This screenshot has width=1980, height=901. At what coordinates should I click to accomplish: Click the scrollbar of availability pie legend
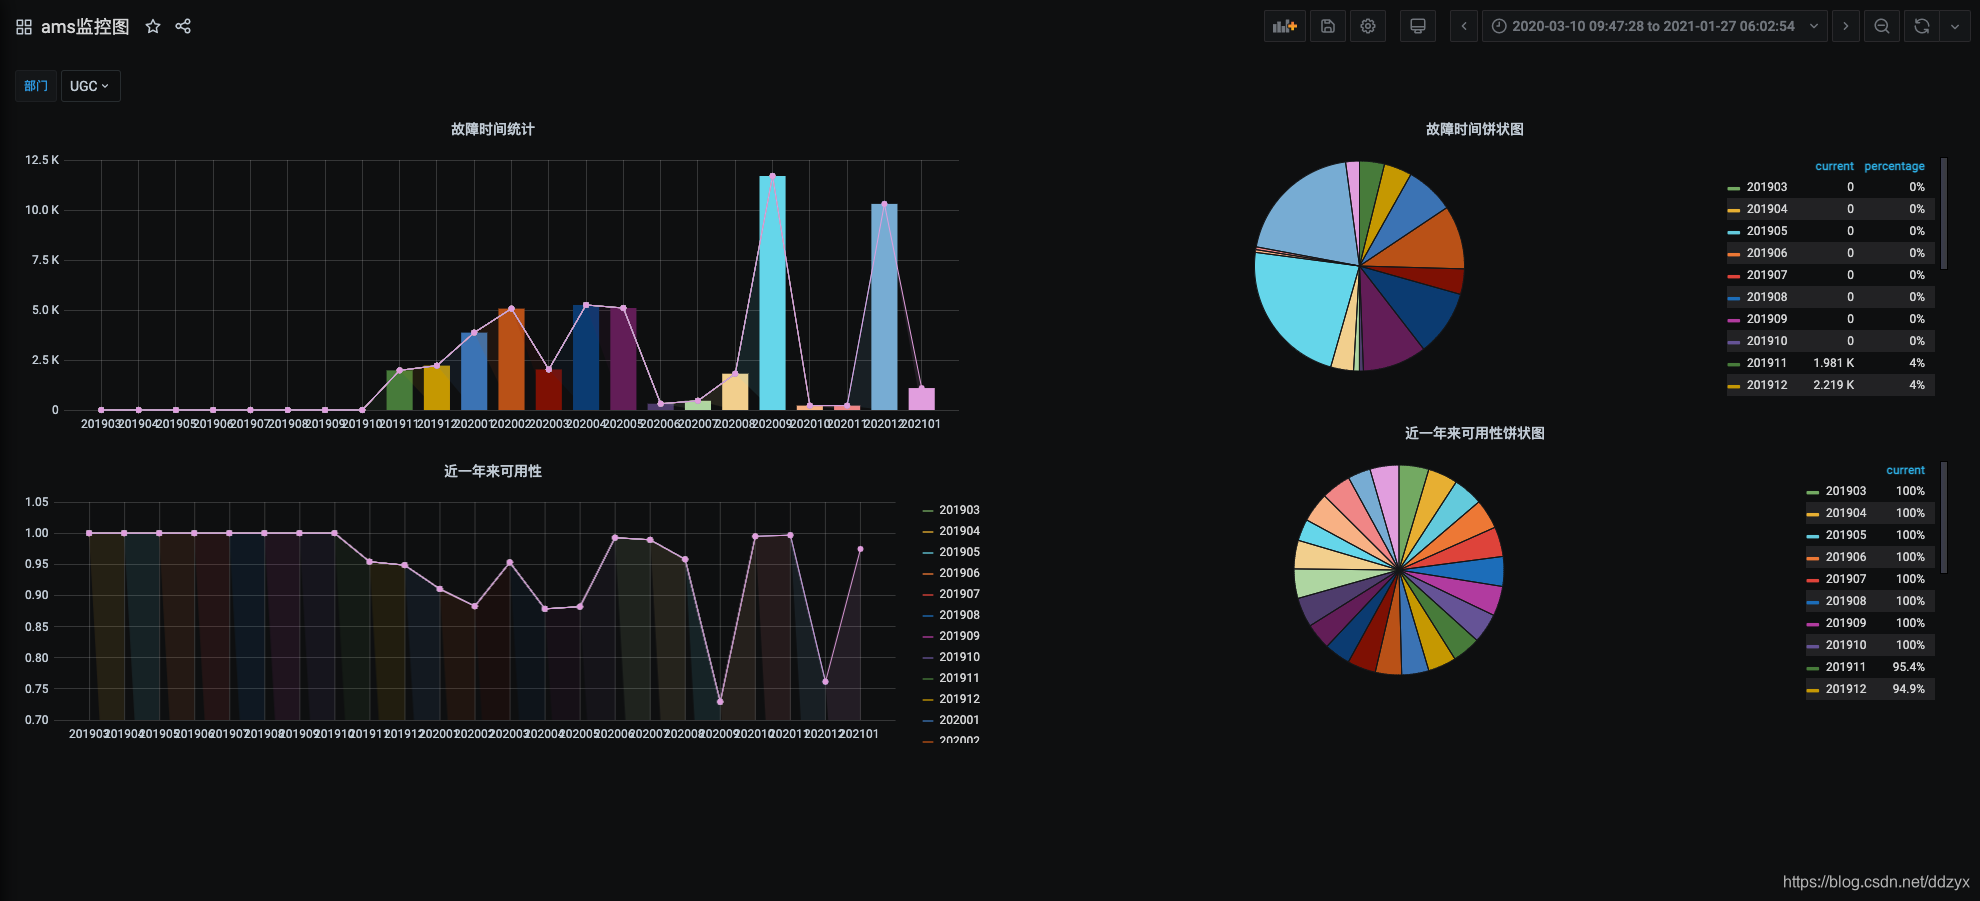pos(1944,517)
